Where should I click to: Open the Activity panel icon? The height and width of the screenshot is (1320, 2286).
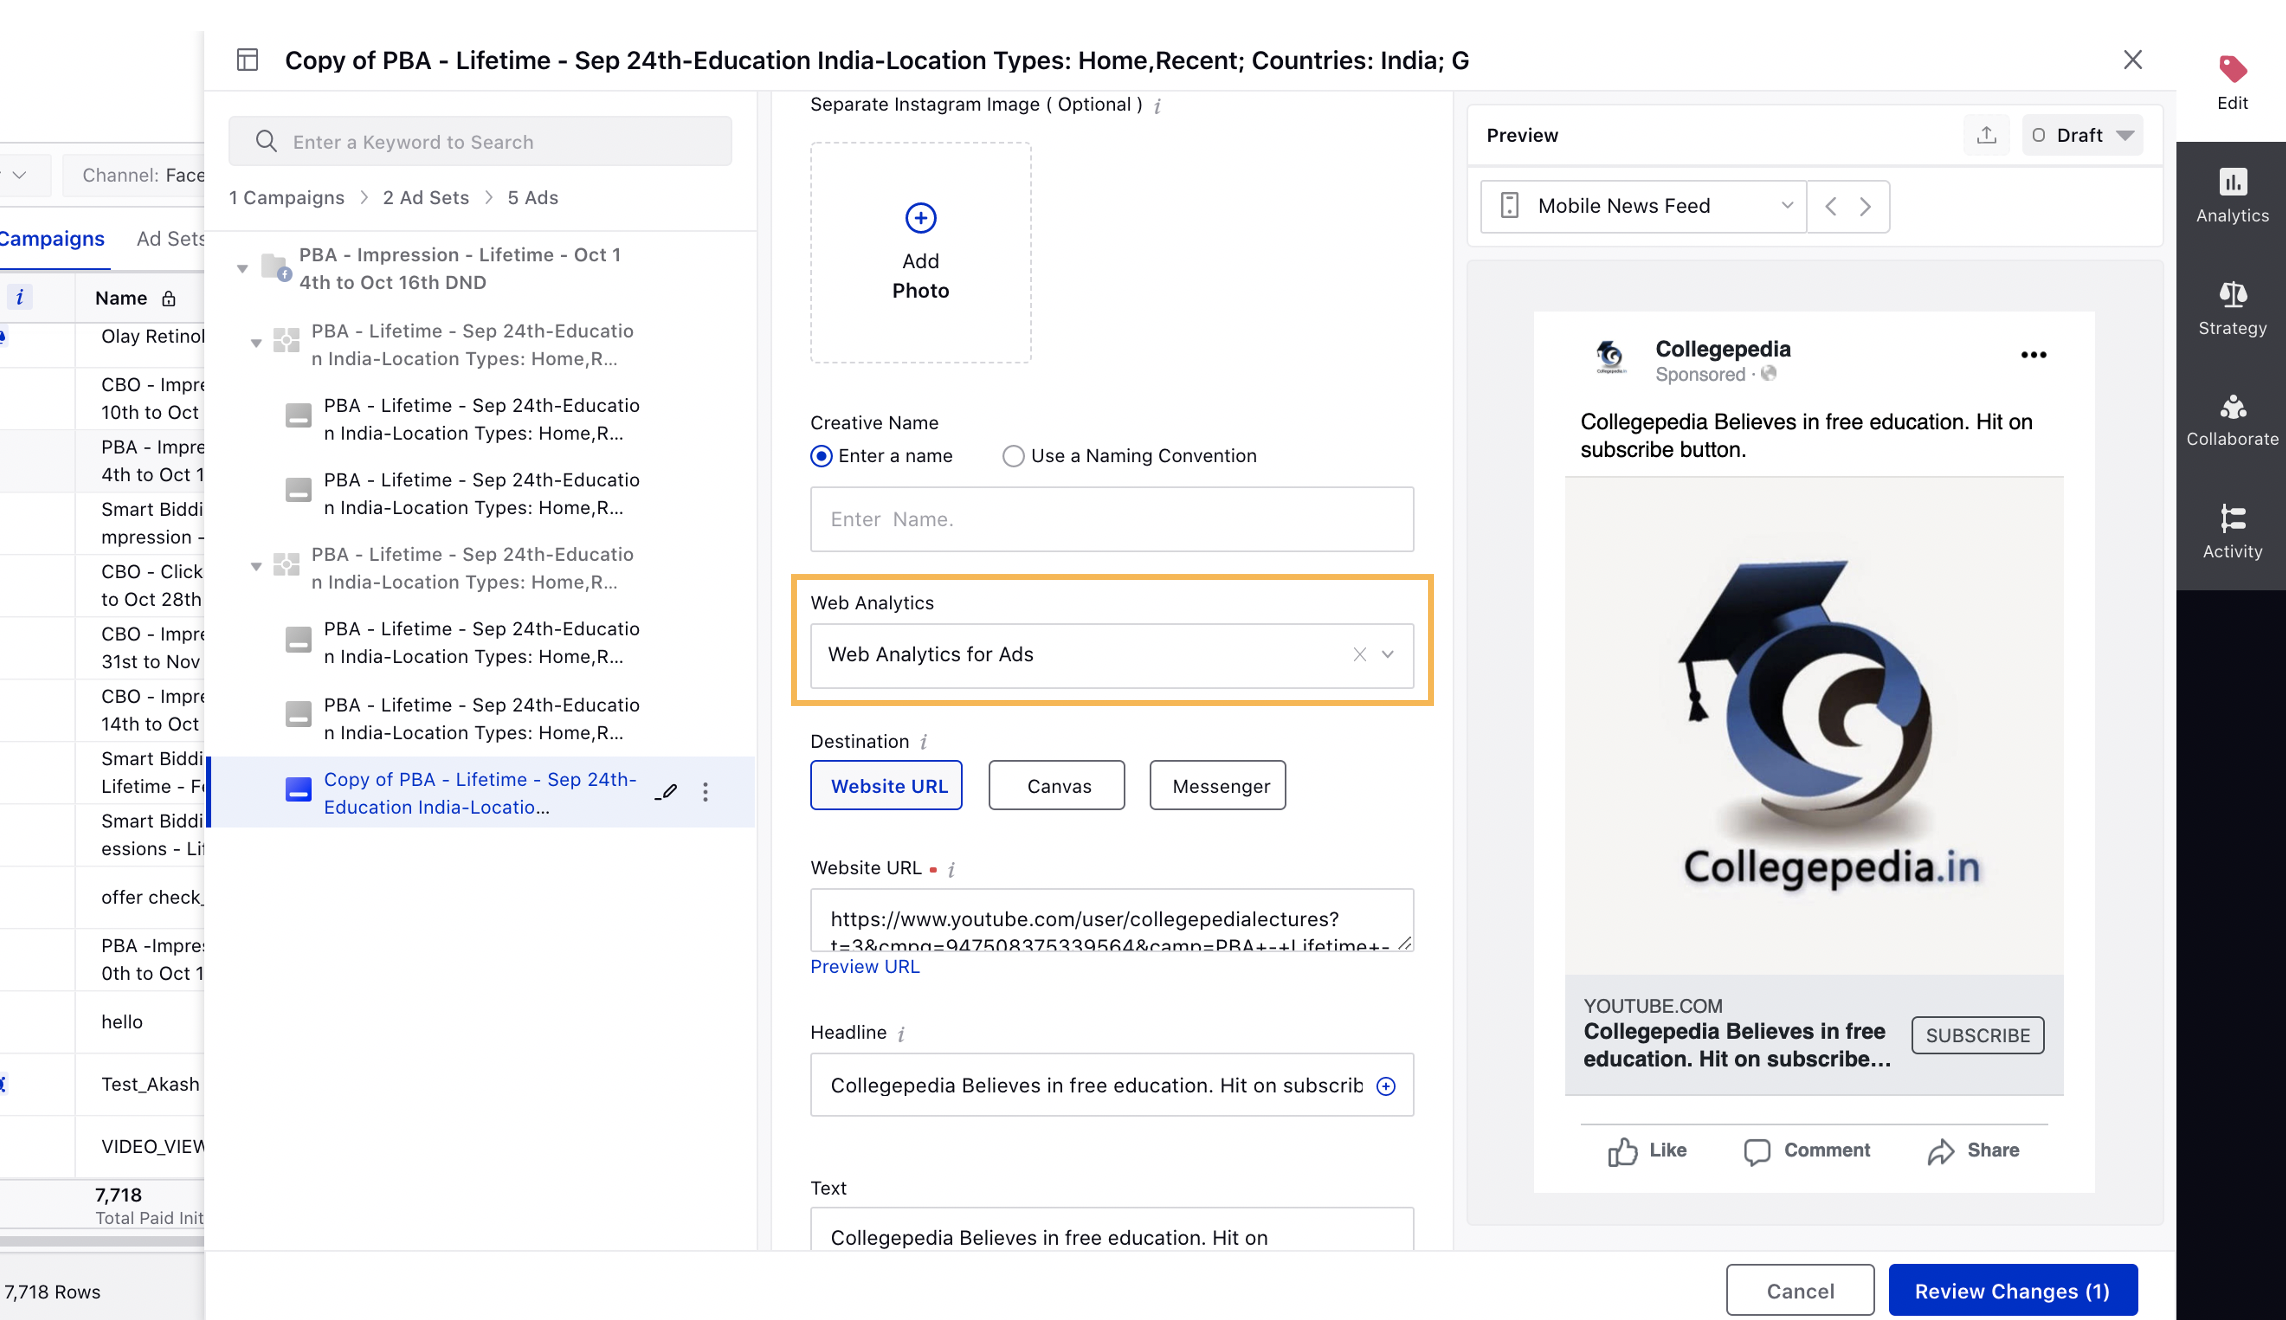pyautogui.click(x=2232, y=518)
